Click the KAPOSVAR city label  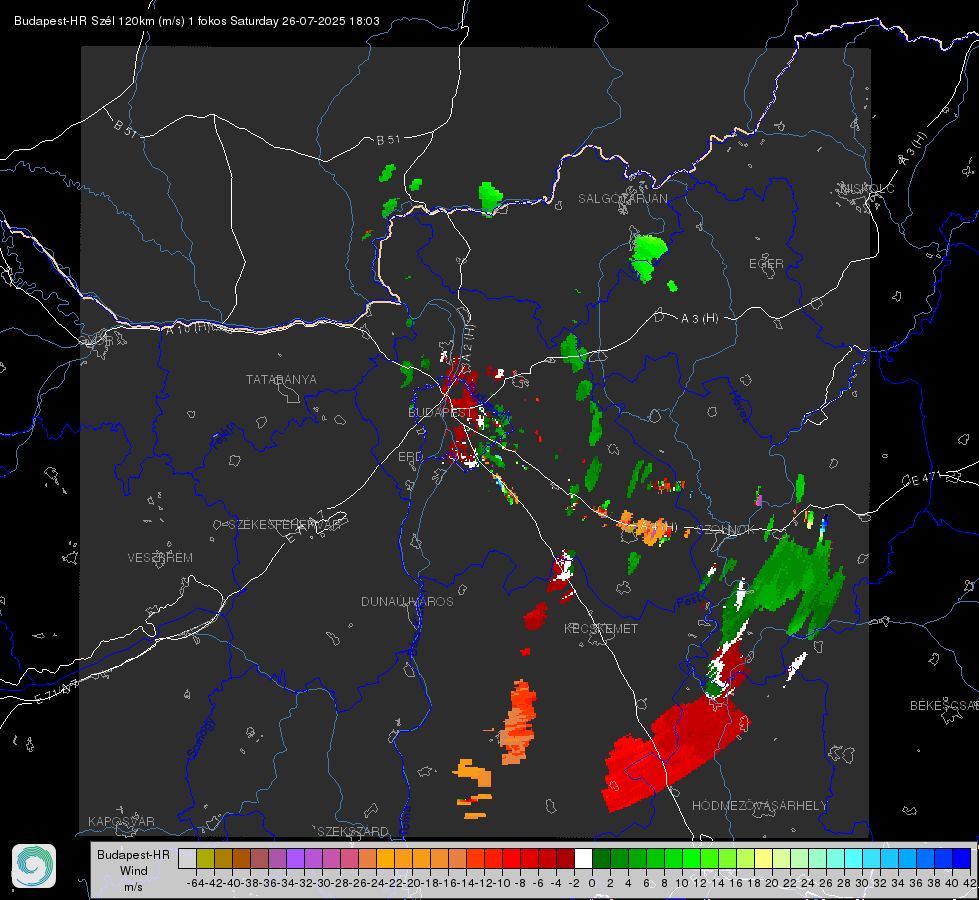click(x=121, y=821)
